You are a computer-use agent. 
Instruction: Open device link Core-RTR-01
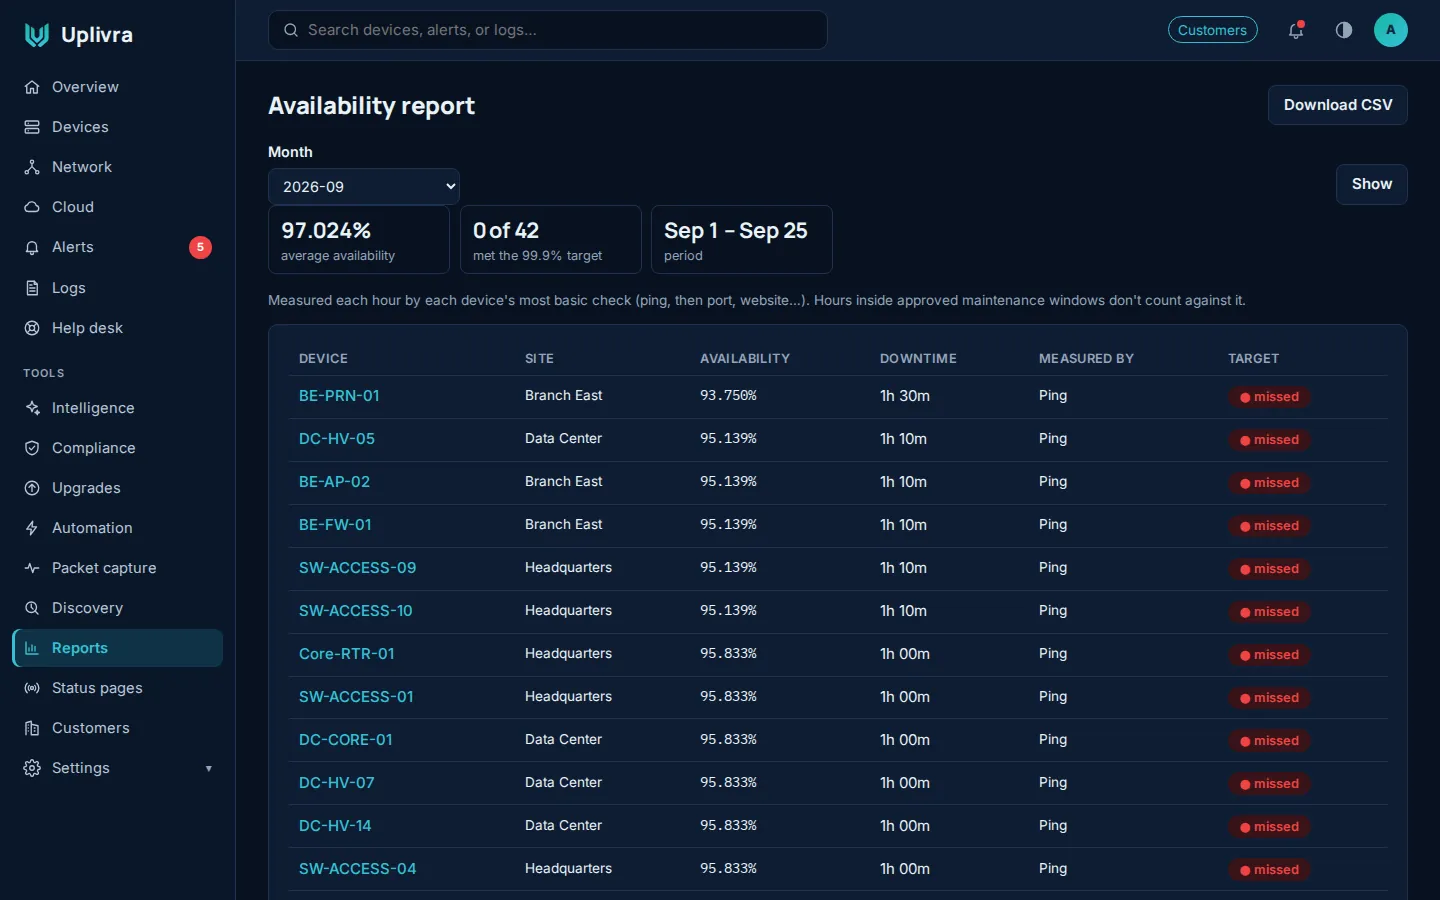[x=347, y=654]
